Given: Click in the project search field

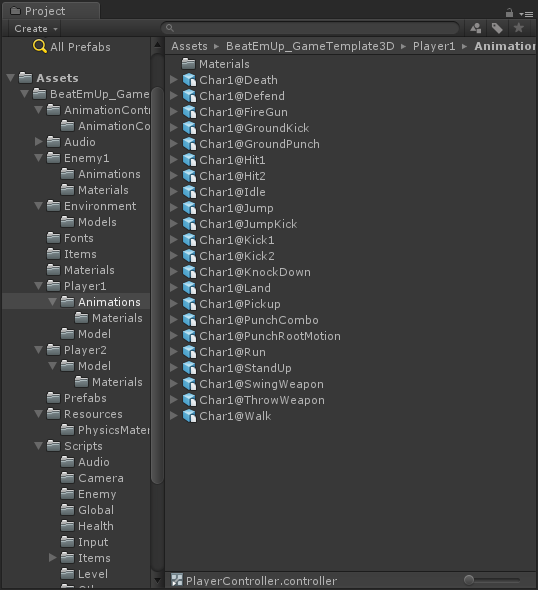Looking at the screenshot, I should pyautogui.click(x=310, y=28).
